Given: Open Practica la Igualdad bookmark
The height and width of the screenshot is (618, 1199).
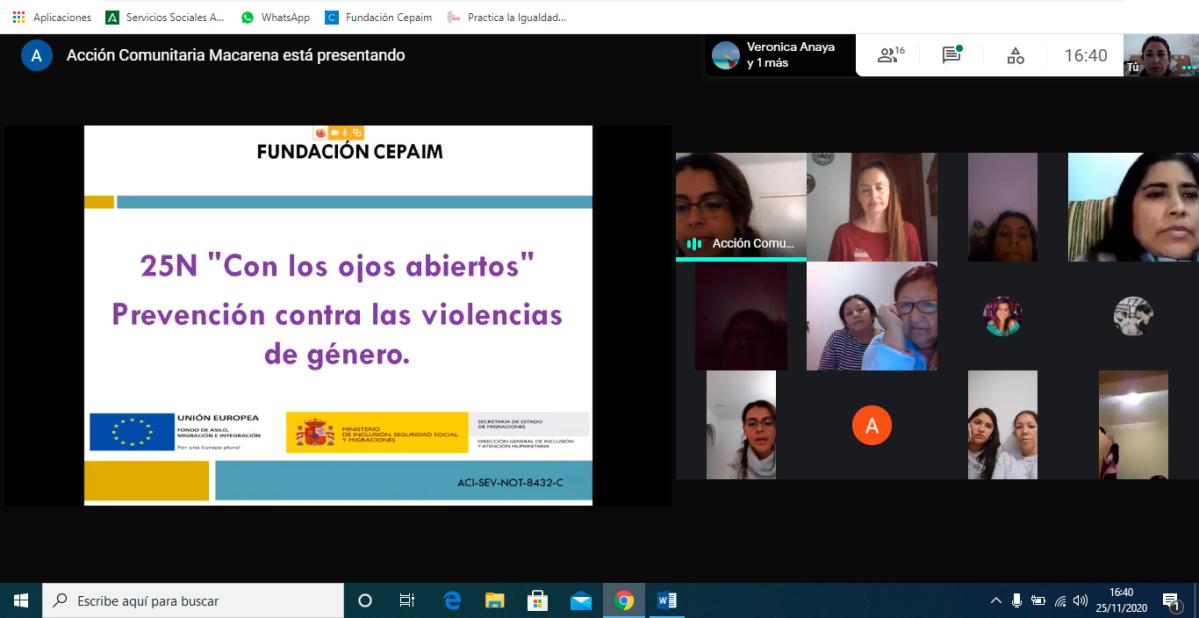Looking at the screenshot, I should (506, 17).
